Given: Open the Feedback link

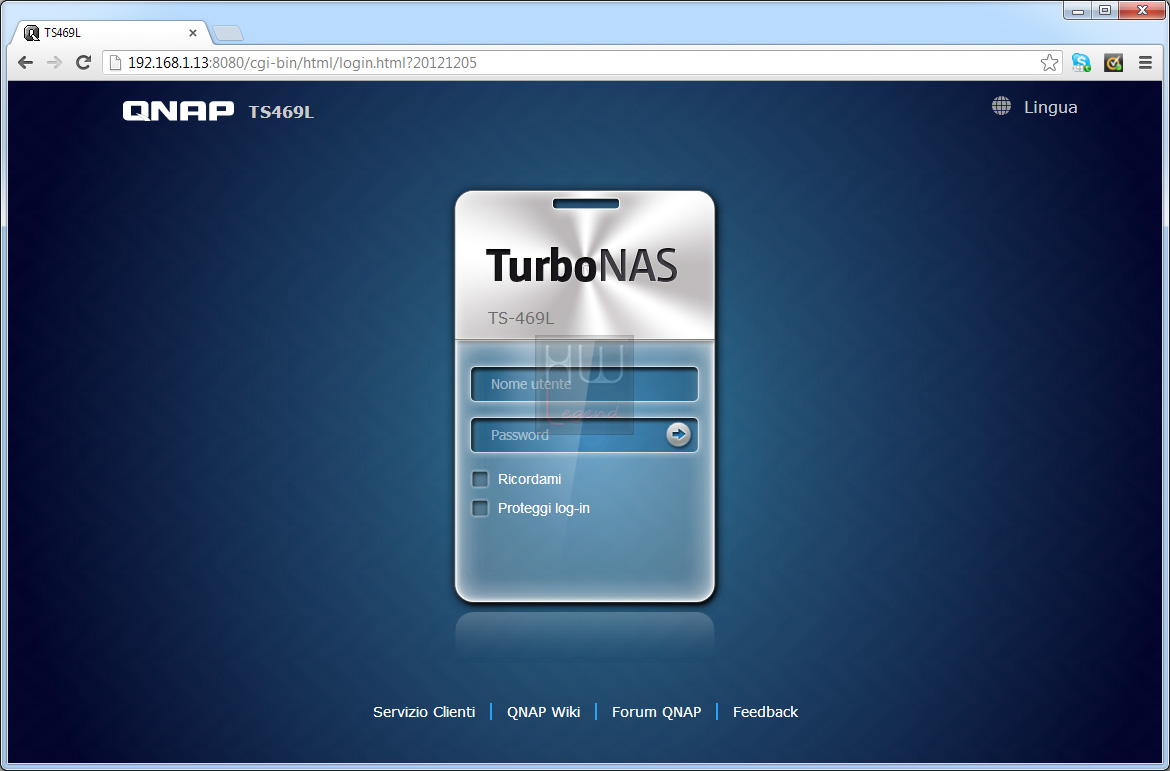Looking at the screenshot, I should click(766, 712).
